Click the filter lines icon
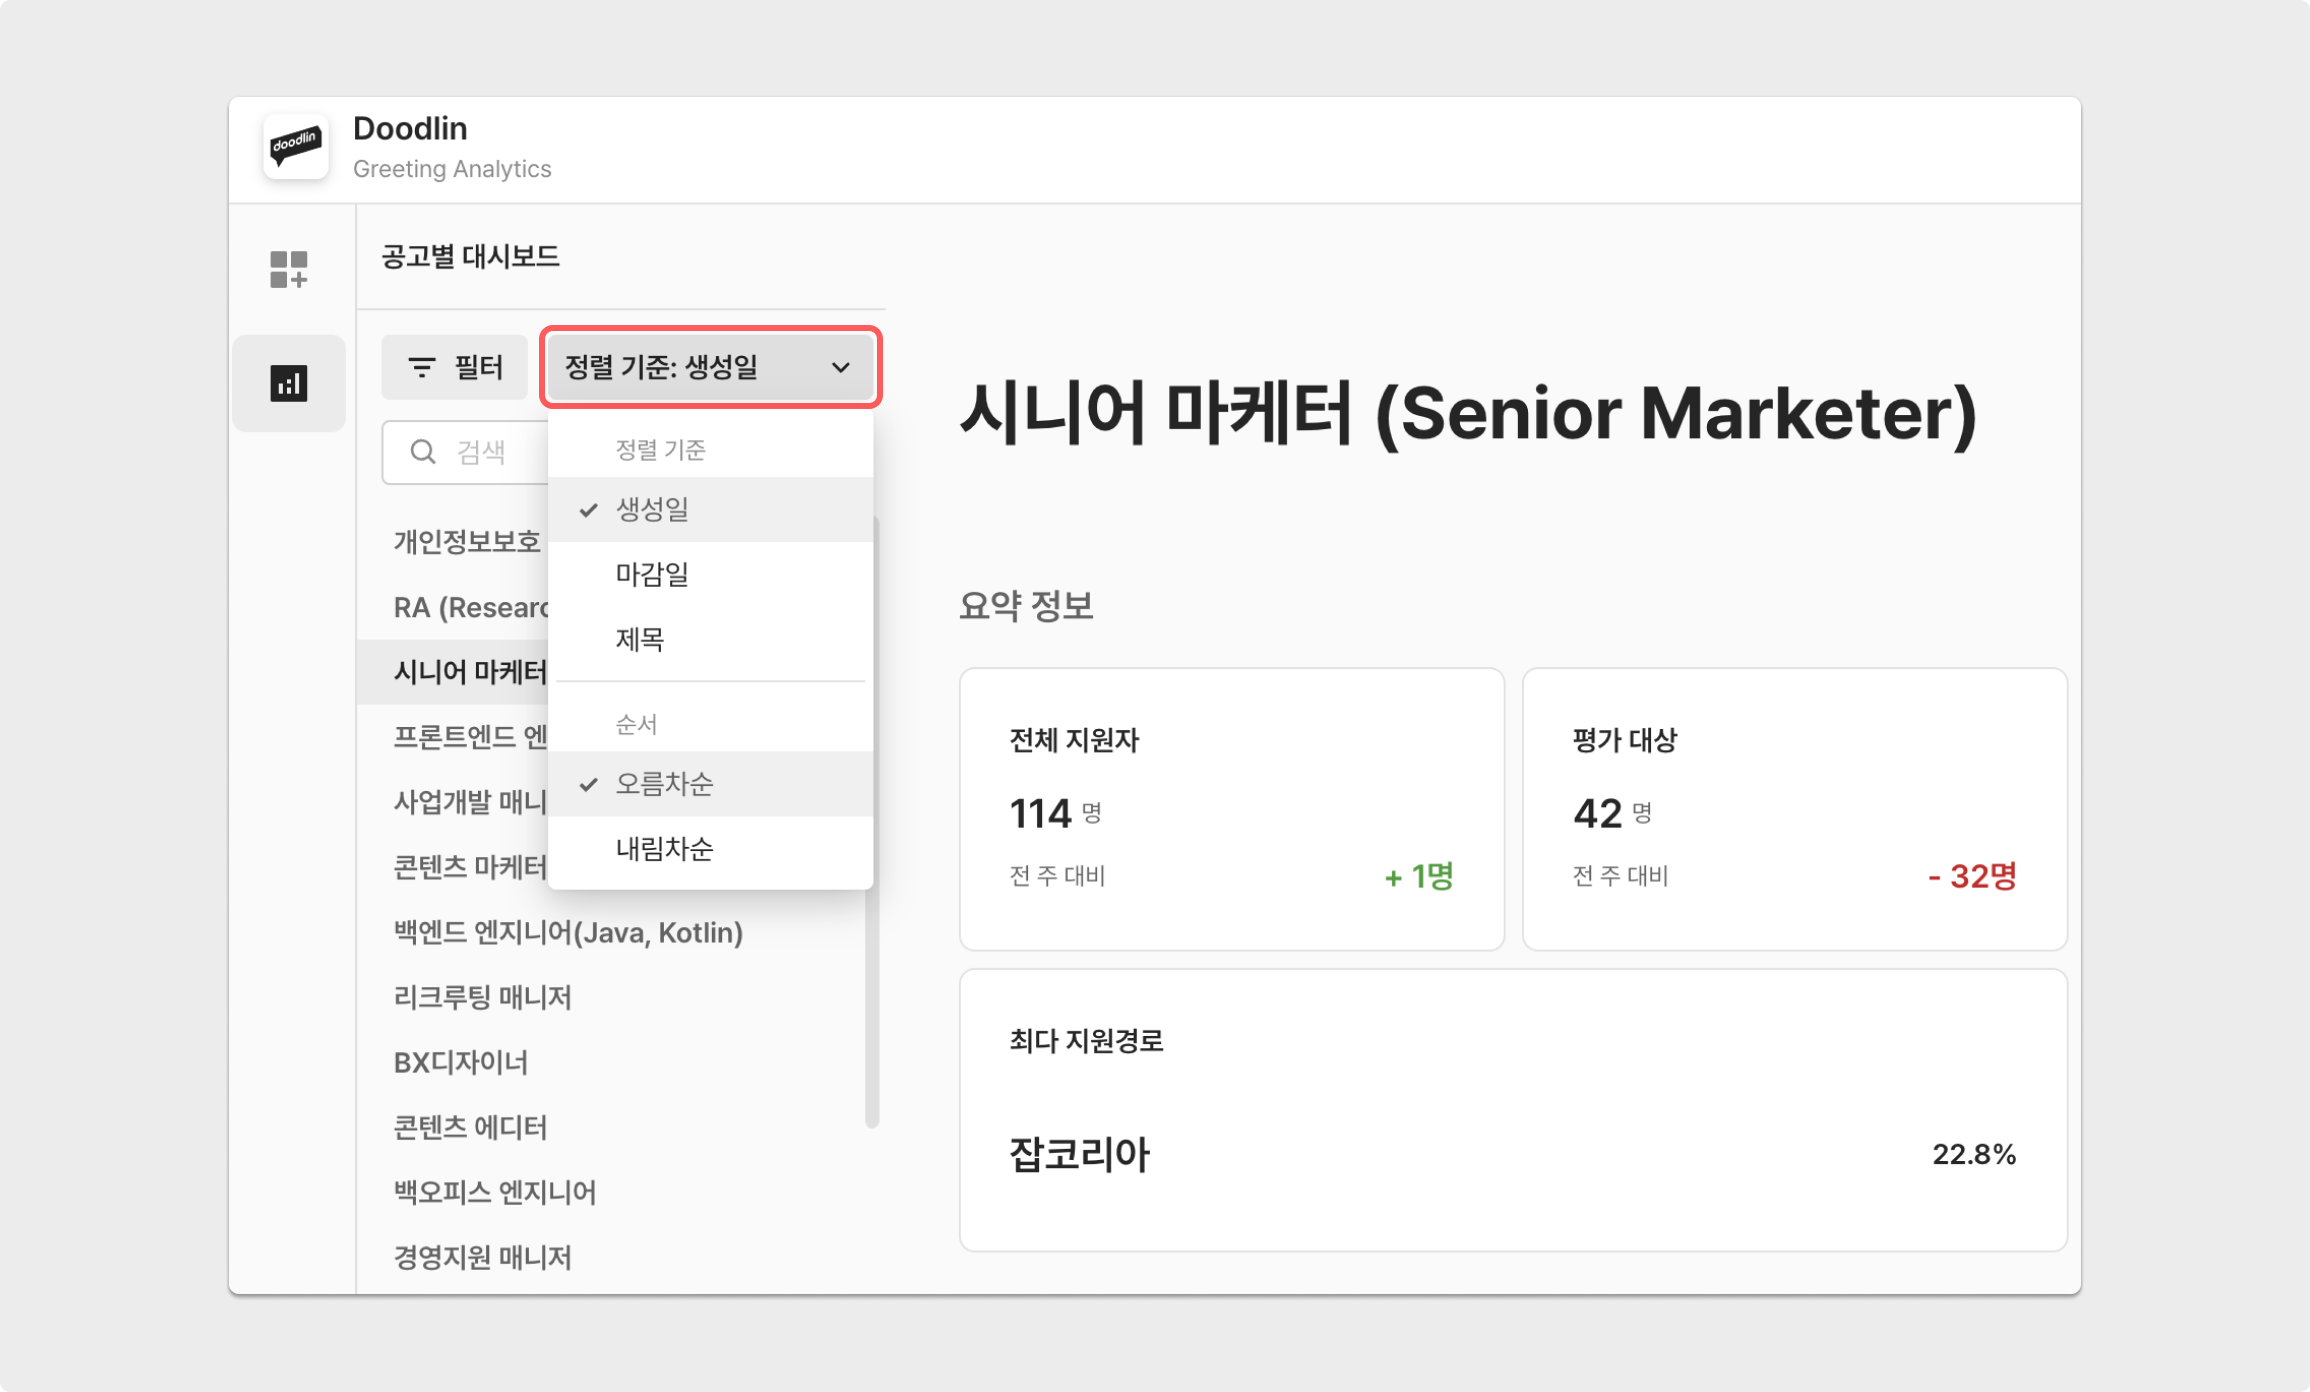 pyautogui.click(x=422, y=368)
